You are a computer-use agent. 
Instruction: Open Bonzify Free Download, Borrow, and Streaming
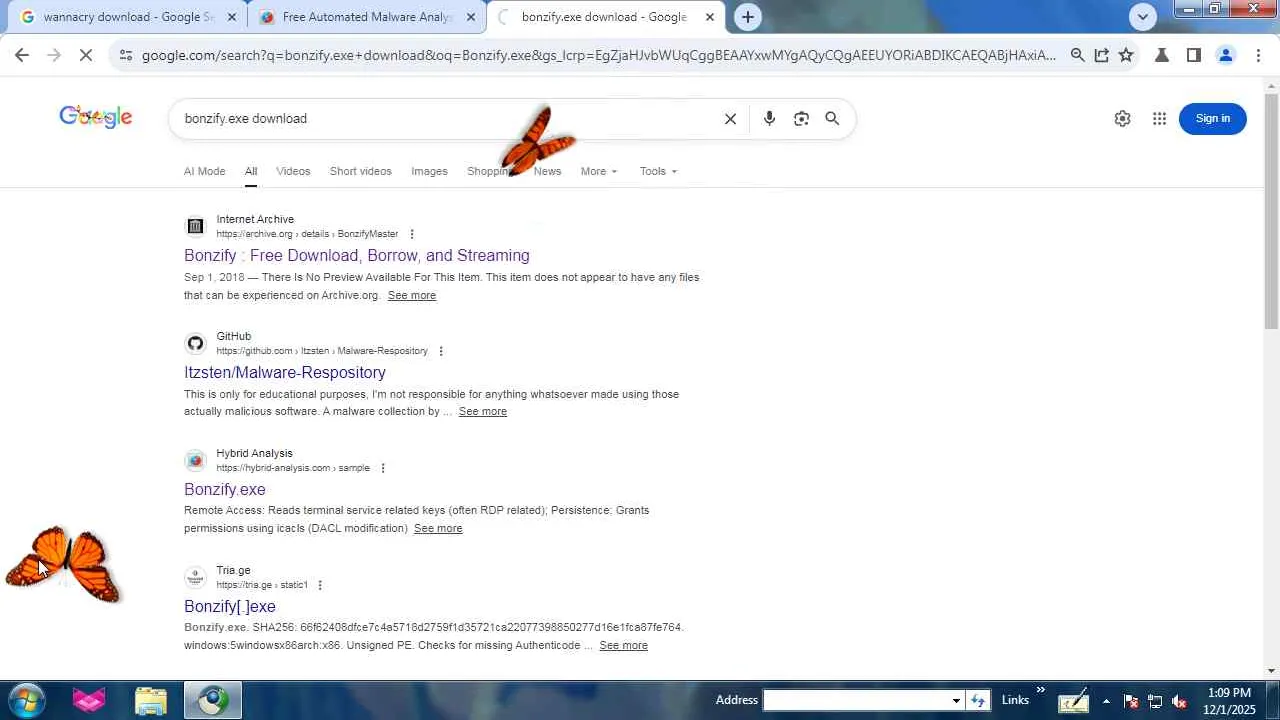tap(357, 256)
